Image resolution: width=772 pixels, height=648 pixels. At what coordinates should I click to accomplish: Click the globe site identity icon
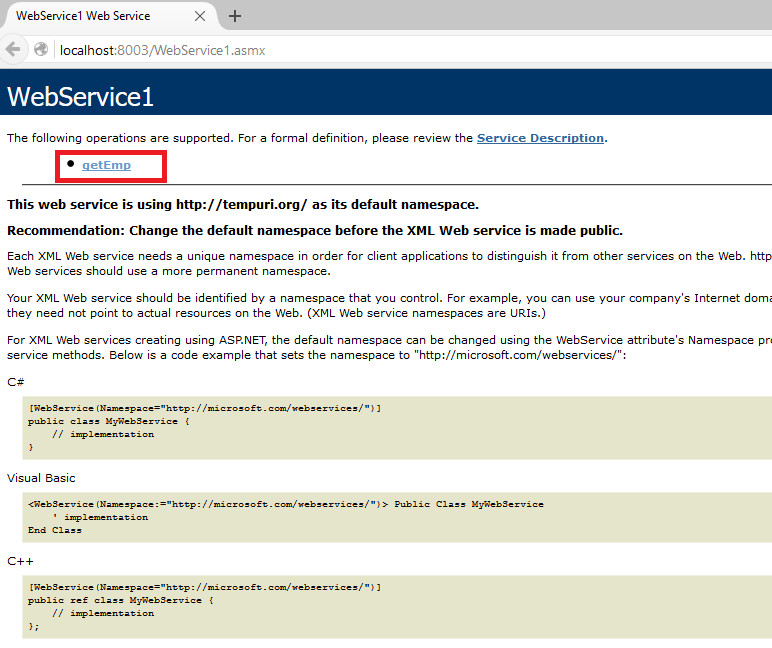[x=41, y=49]
